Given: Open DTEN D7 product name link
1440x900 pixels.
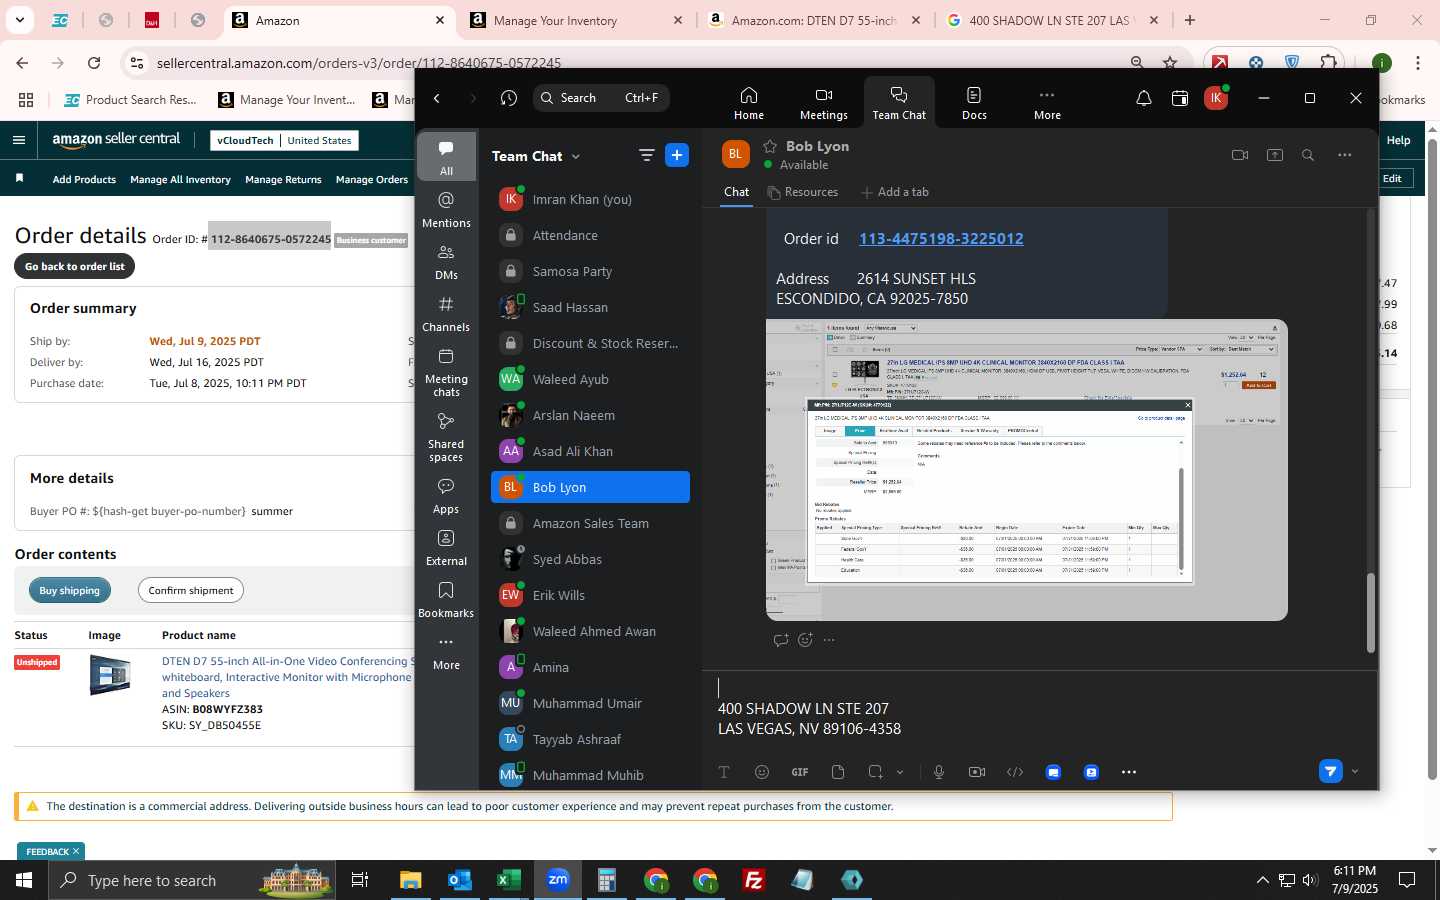Looking at the screenshot, I should coord(286,677).
